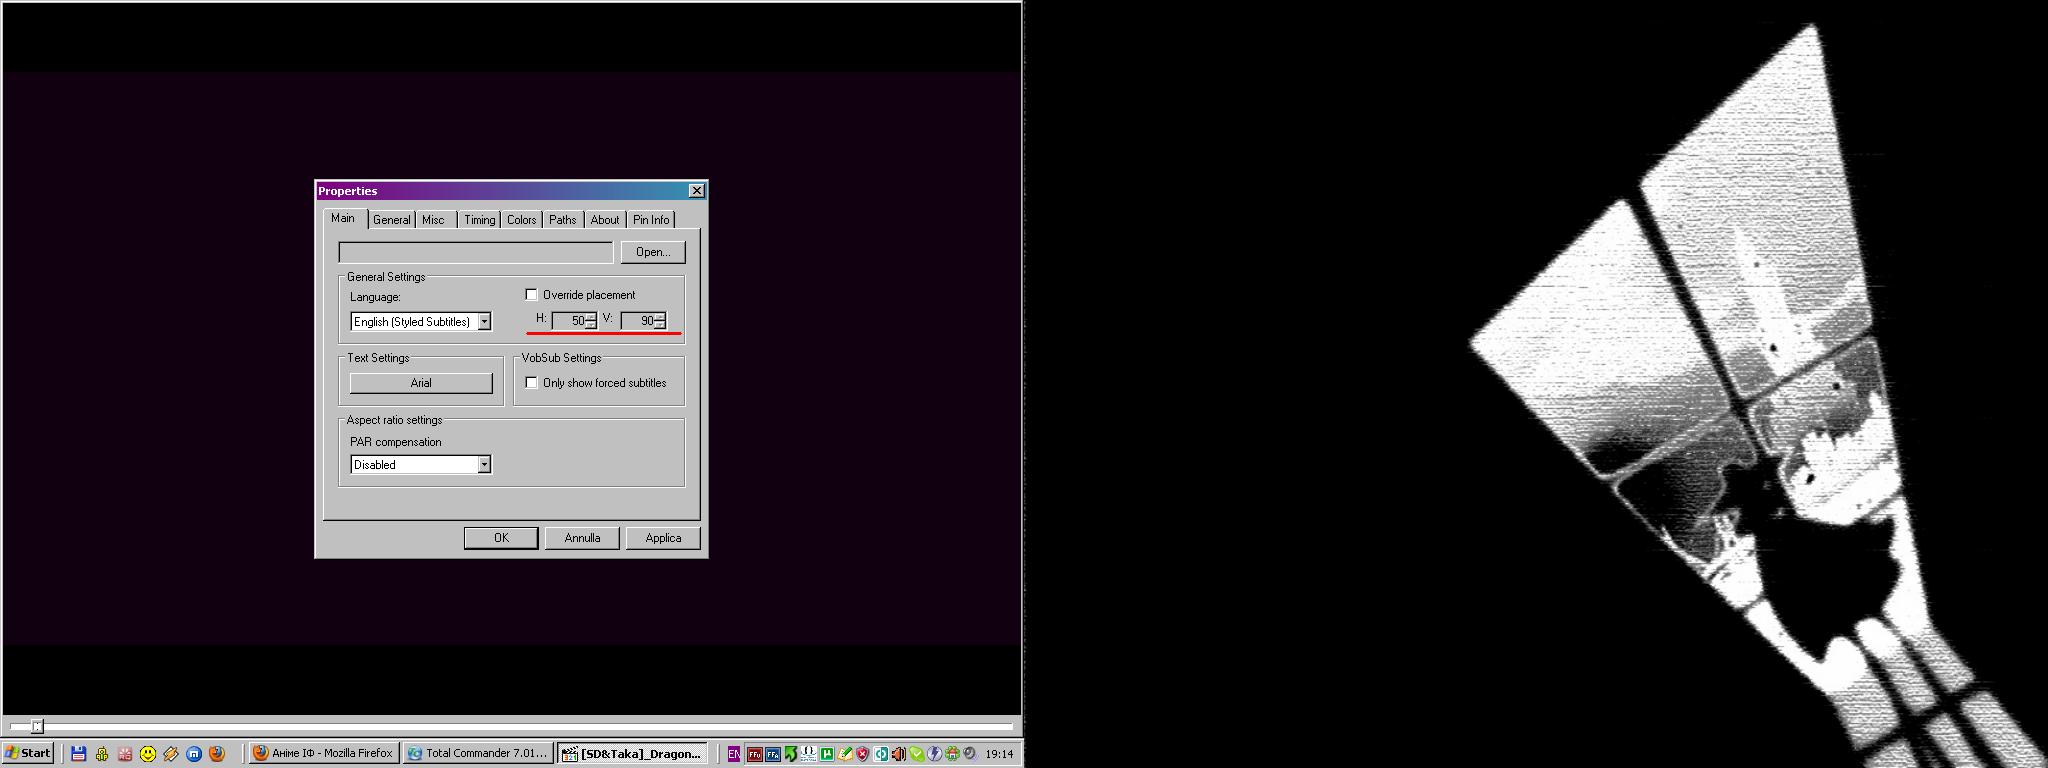Click the EN language indicator in tray
The image size is (2048, 768).
click(734, 754)
